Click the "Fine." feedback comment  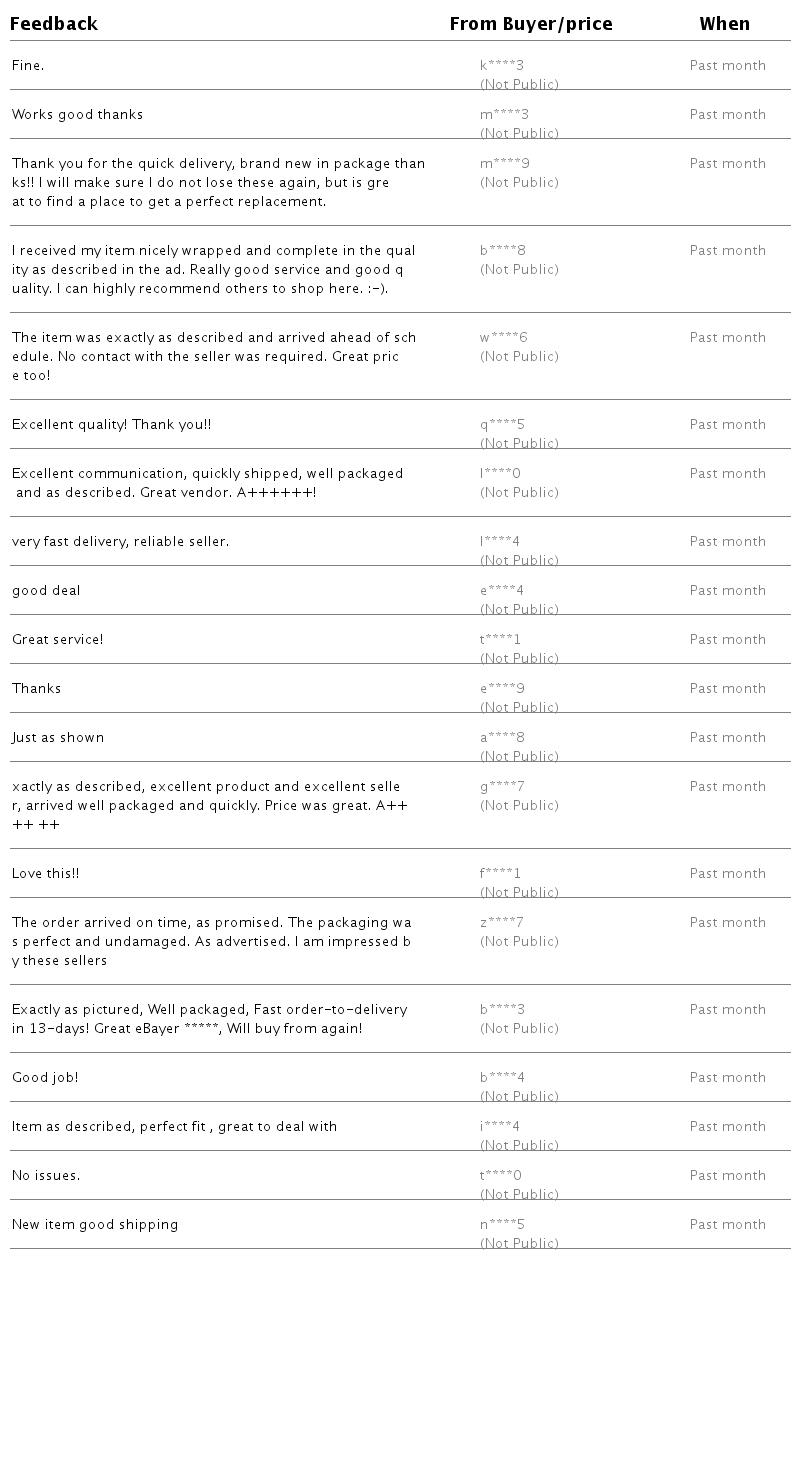tap(28, 66)
